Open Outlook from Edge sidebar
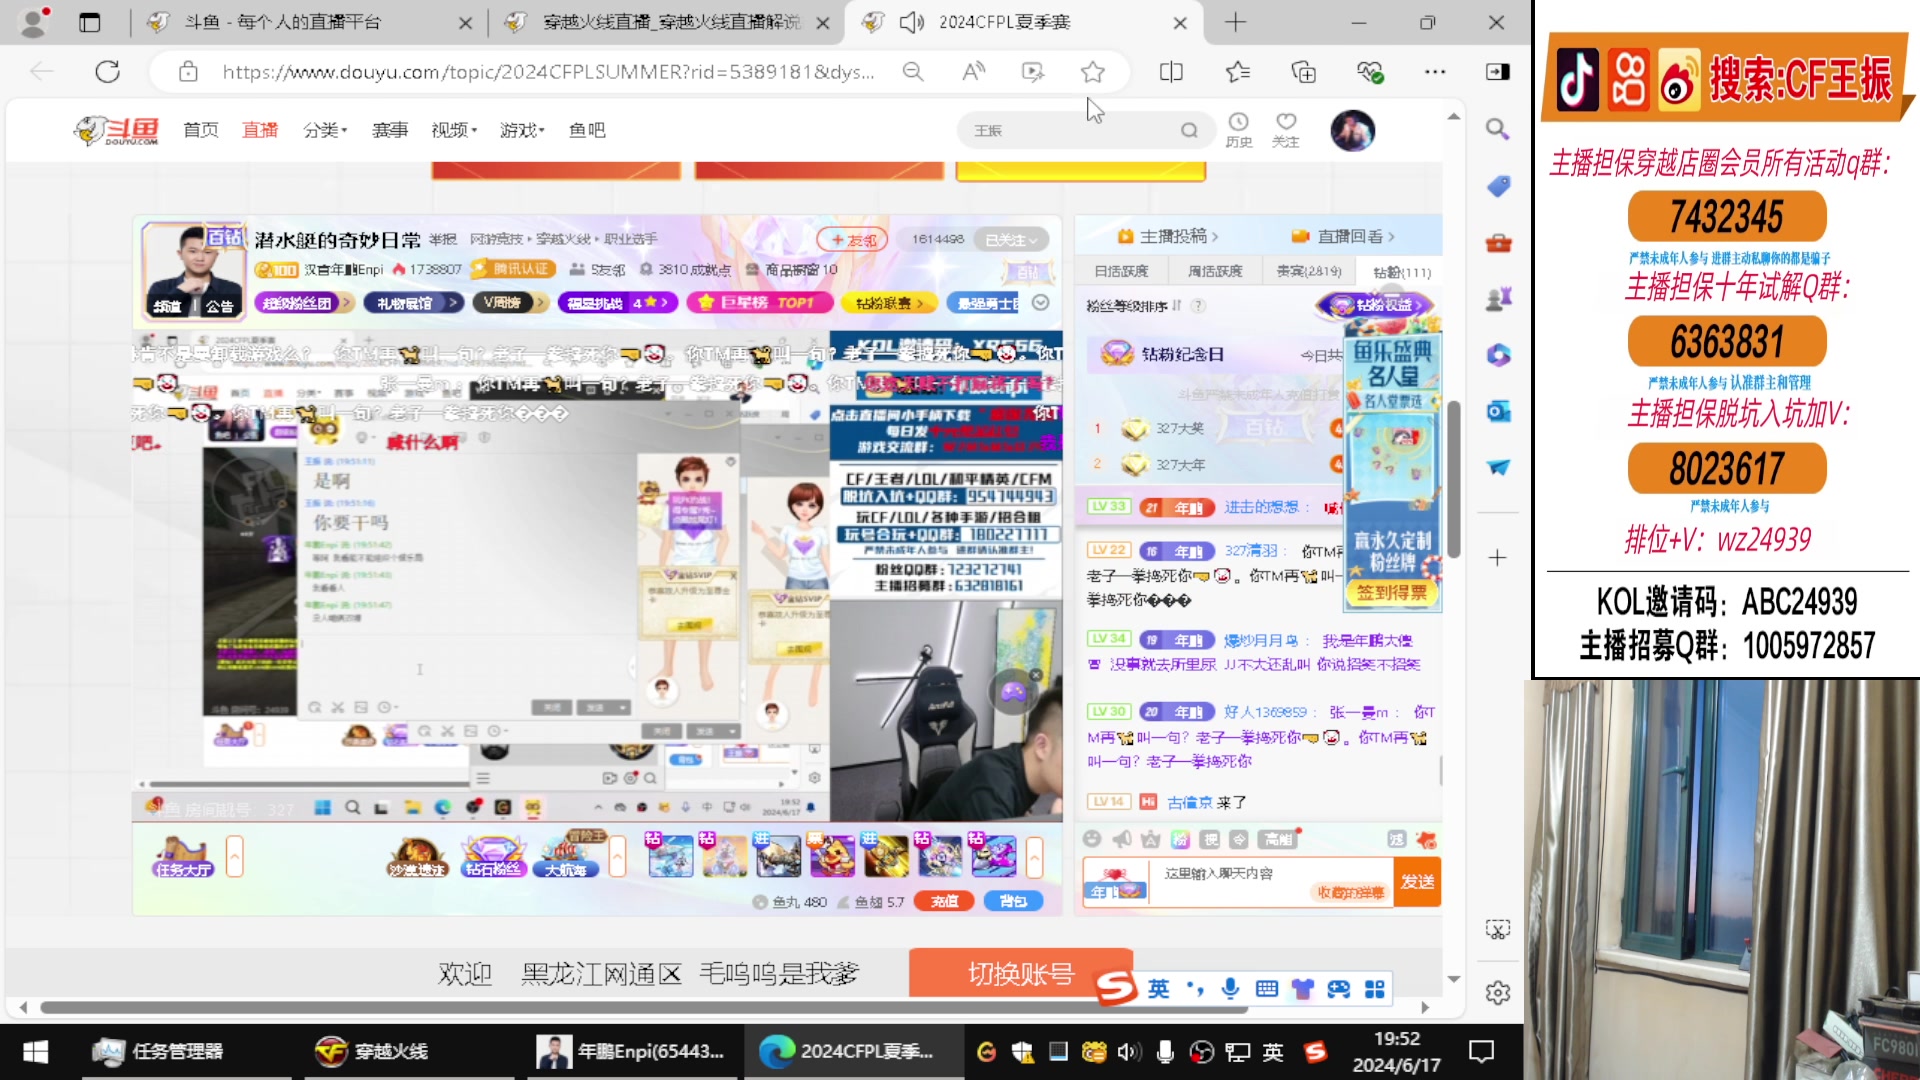The width and height of the screenshot is (1920, 1080). (x=1498, y=411)
